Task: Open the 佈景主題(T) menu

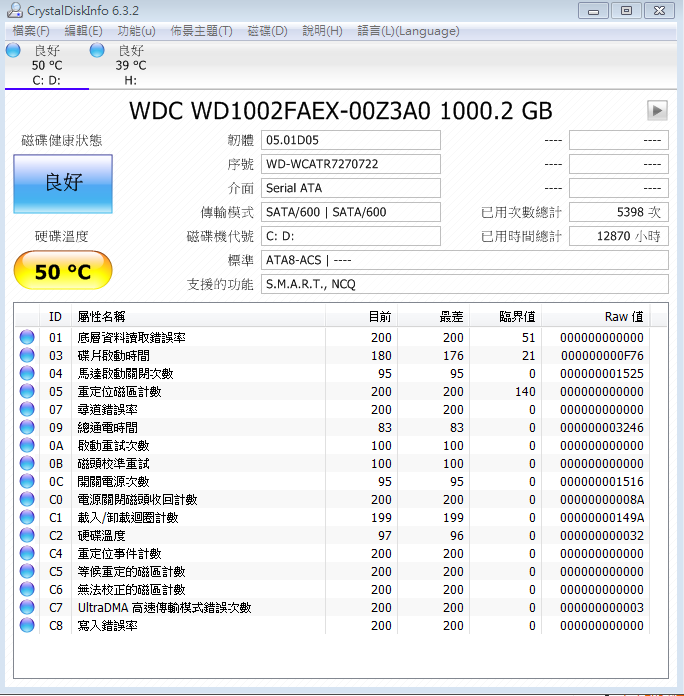Action: coord(201,31)
